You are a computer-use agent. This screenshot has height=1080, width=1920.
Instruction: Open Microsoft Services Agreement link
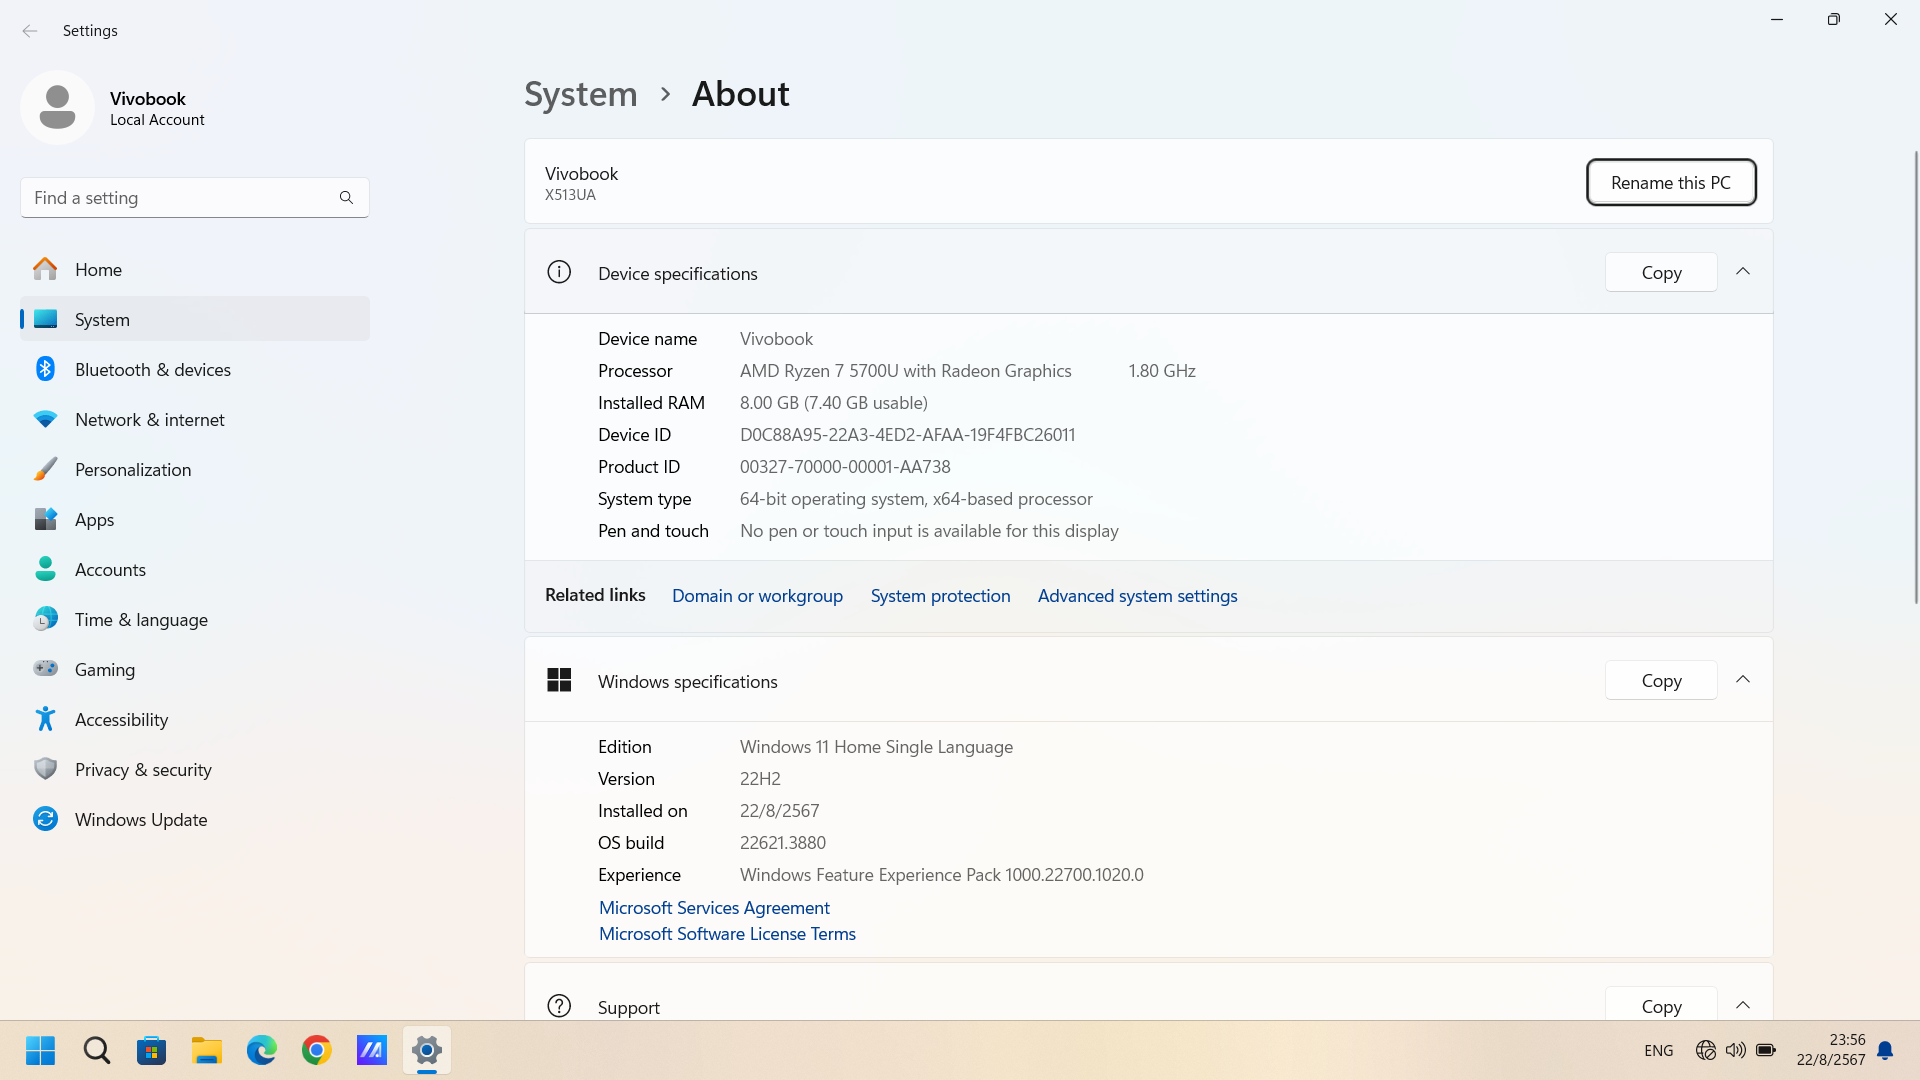714,907
